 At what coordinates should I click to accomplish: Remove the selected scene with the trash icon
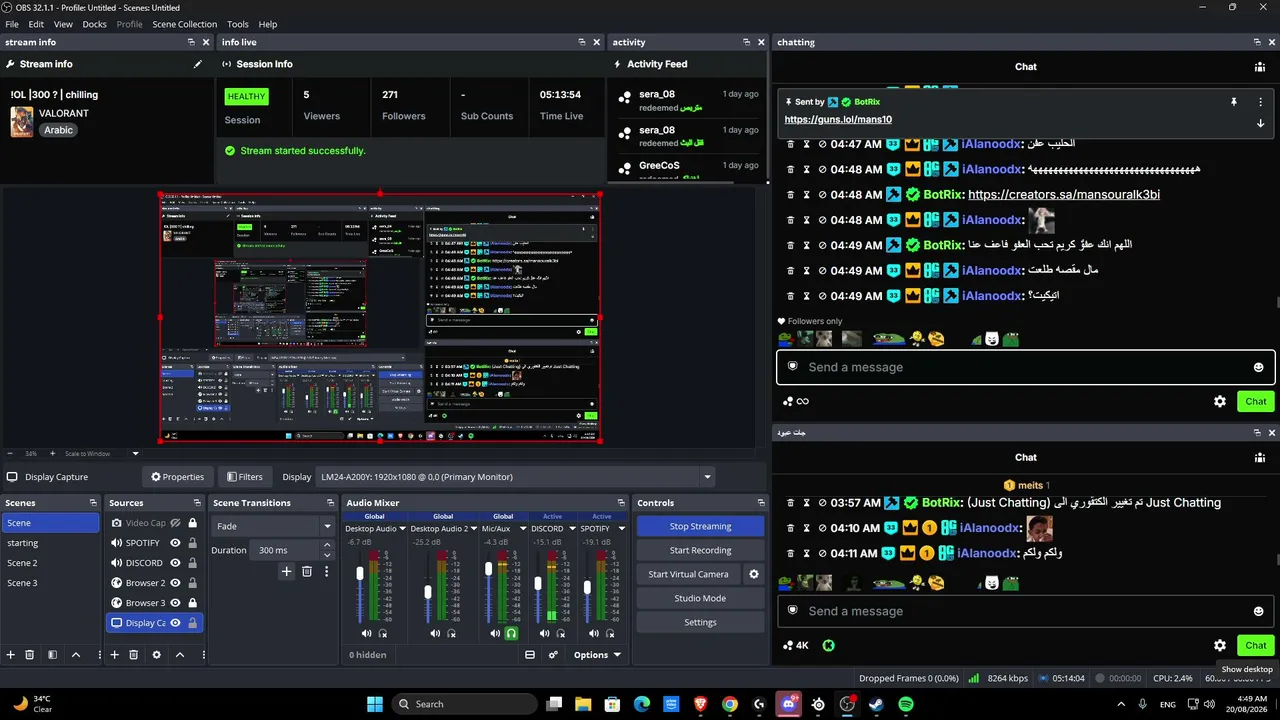coord(30,655)
